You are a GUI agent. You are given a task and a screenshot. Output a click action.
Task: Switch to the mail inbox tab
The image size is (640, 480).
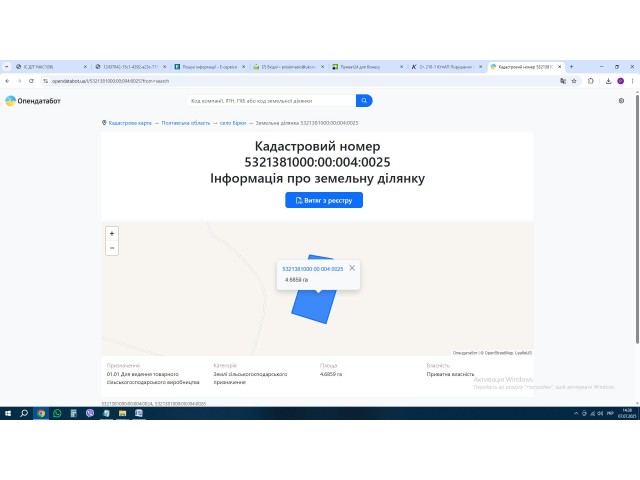click(287, 67)
